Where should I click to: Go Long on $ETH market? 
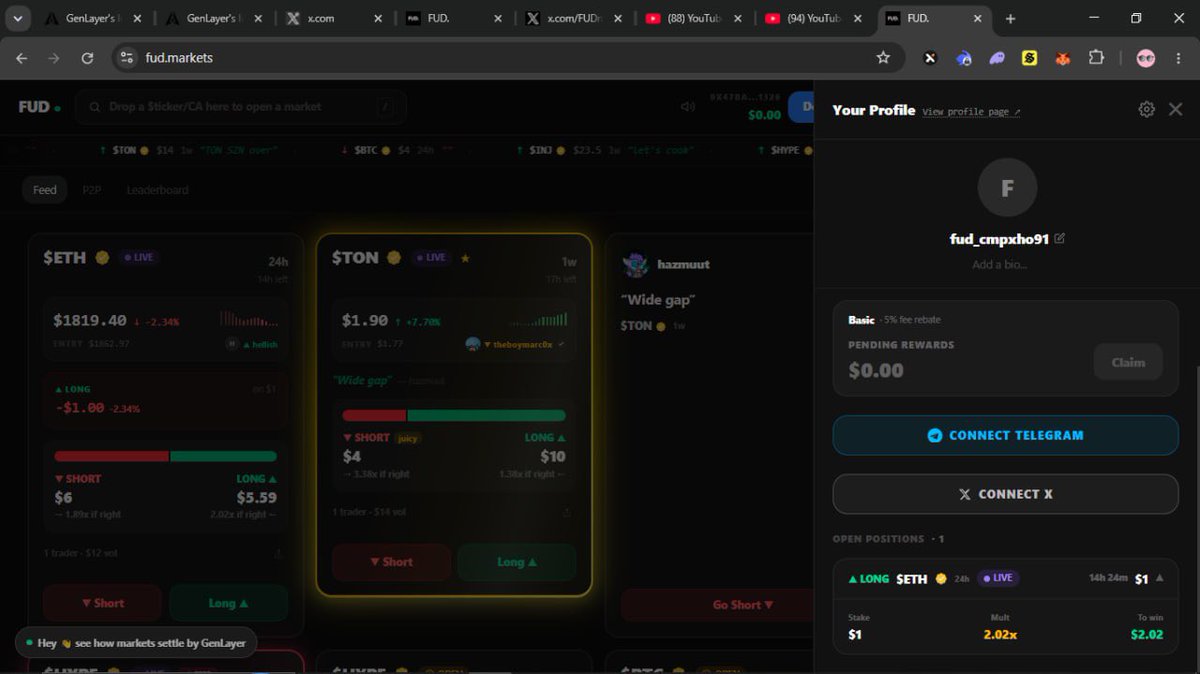(228, 603)
